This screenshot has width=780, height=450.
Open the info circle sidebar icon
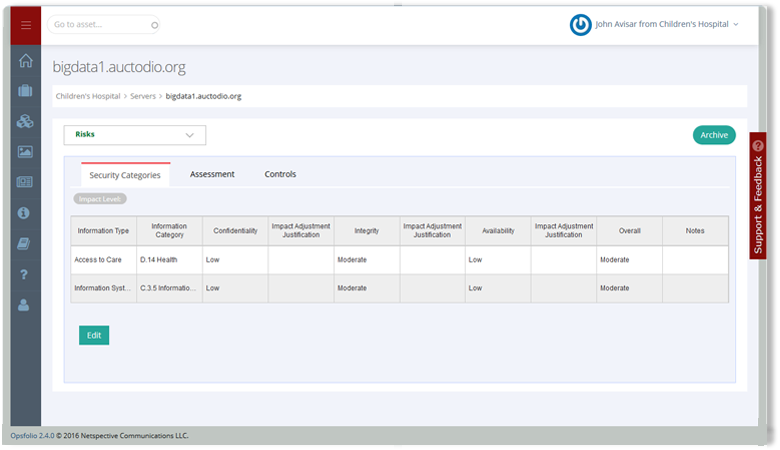pos(26,213)
